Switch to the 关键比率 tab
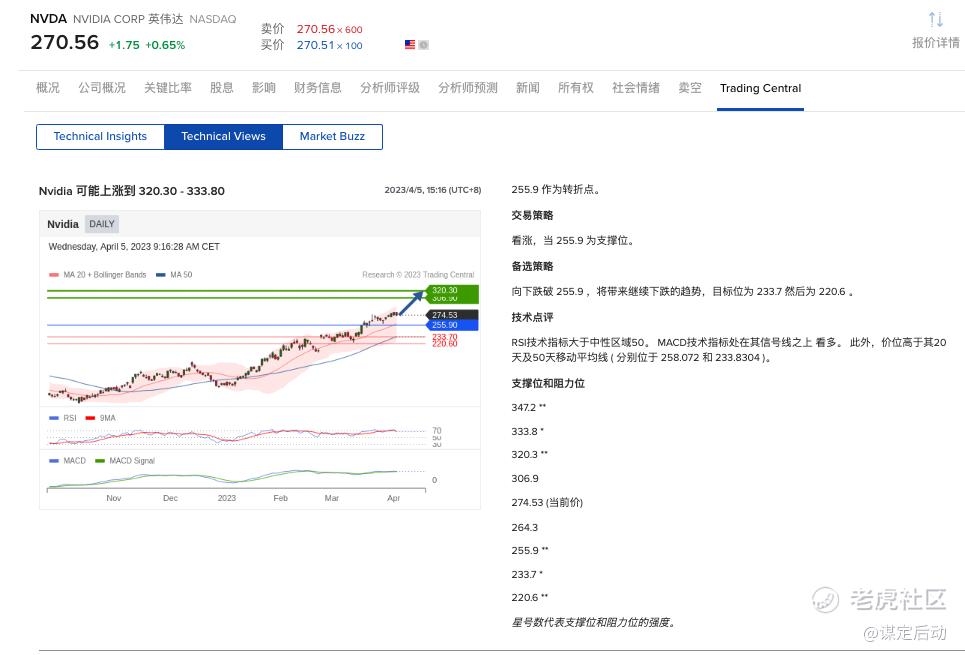Viewport: 965px width, 655px height. (168, 88)
